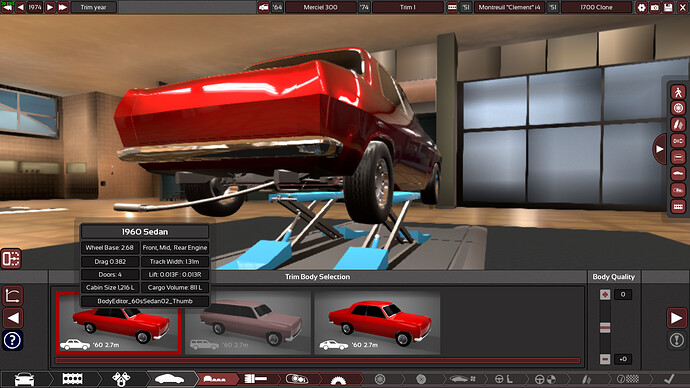The image size is (690, 388).
Task: Select the Montreuil "Clement" I4 engine family
Action: pos(509,7)
